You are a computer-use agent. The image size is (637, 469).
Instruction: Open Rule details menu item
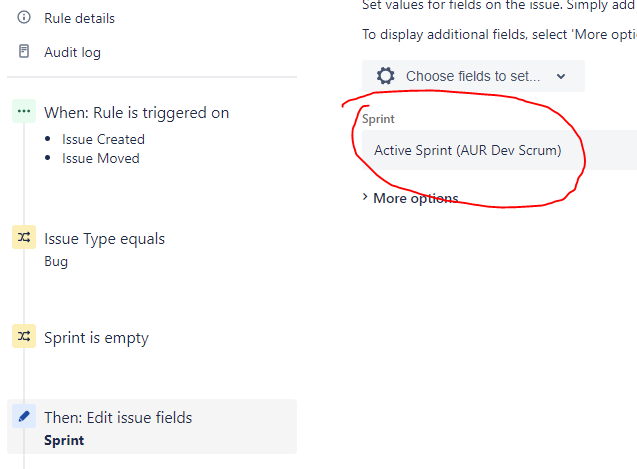pyautogui.click(x=80, y=18)
